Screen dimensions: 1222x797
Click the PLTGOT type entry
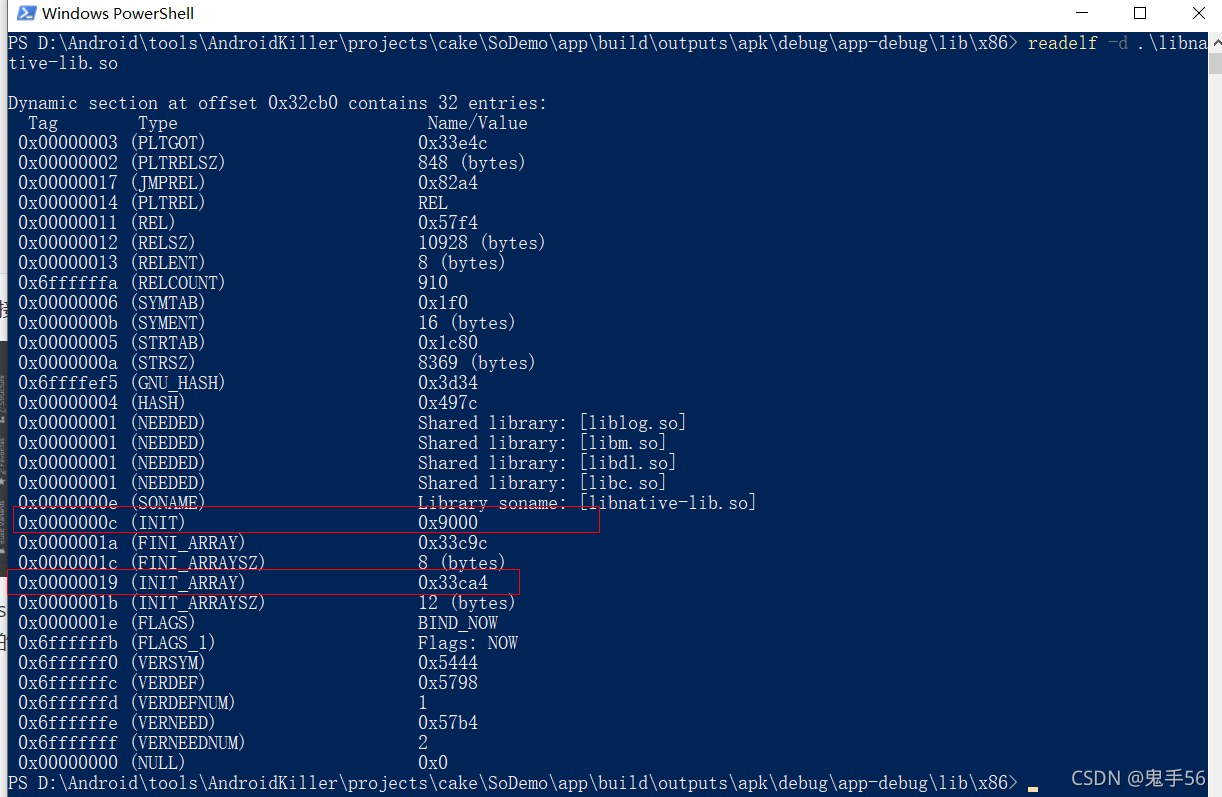[167, 143]
